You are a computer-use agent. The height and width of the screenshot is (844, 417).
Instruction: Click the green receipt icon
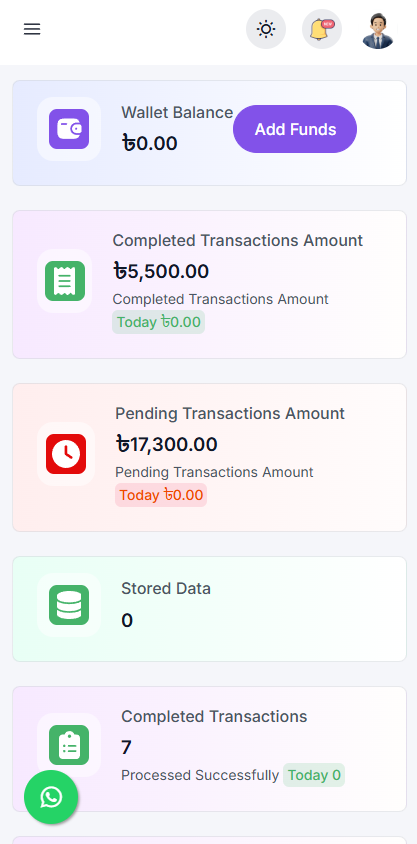[65, 281]
